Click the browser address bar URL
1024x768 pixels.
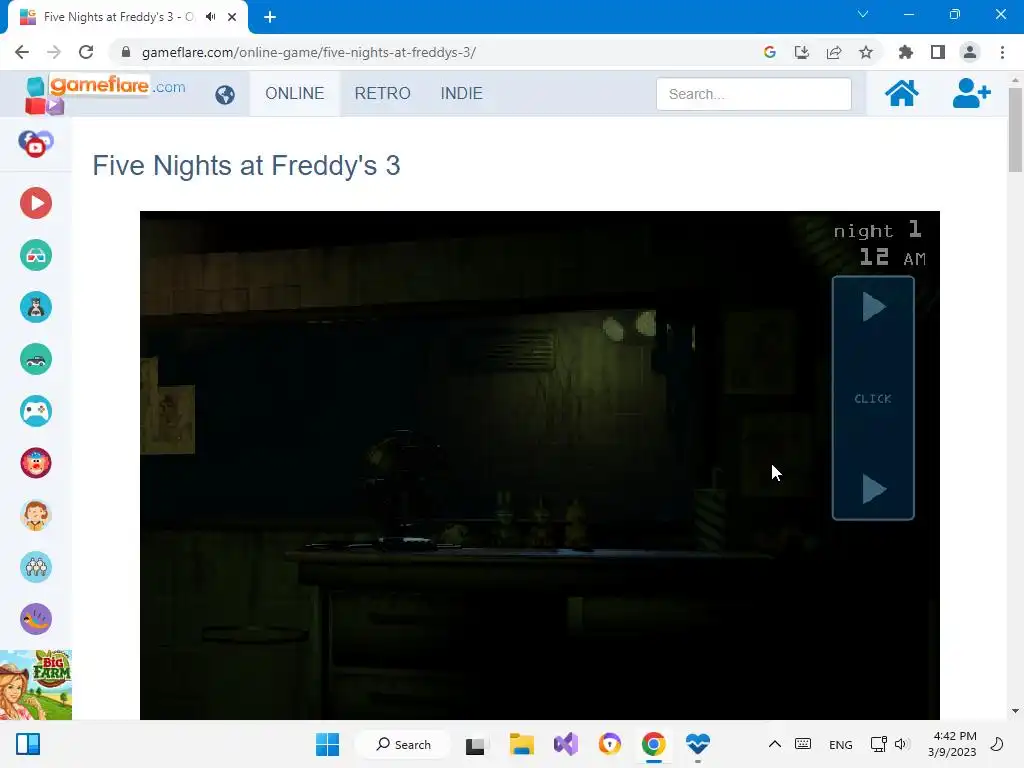point(309,52)
